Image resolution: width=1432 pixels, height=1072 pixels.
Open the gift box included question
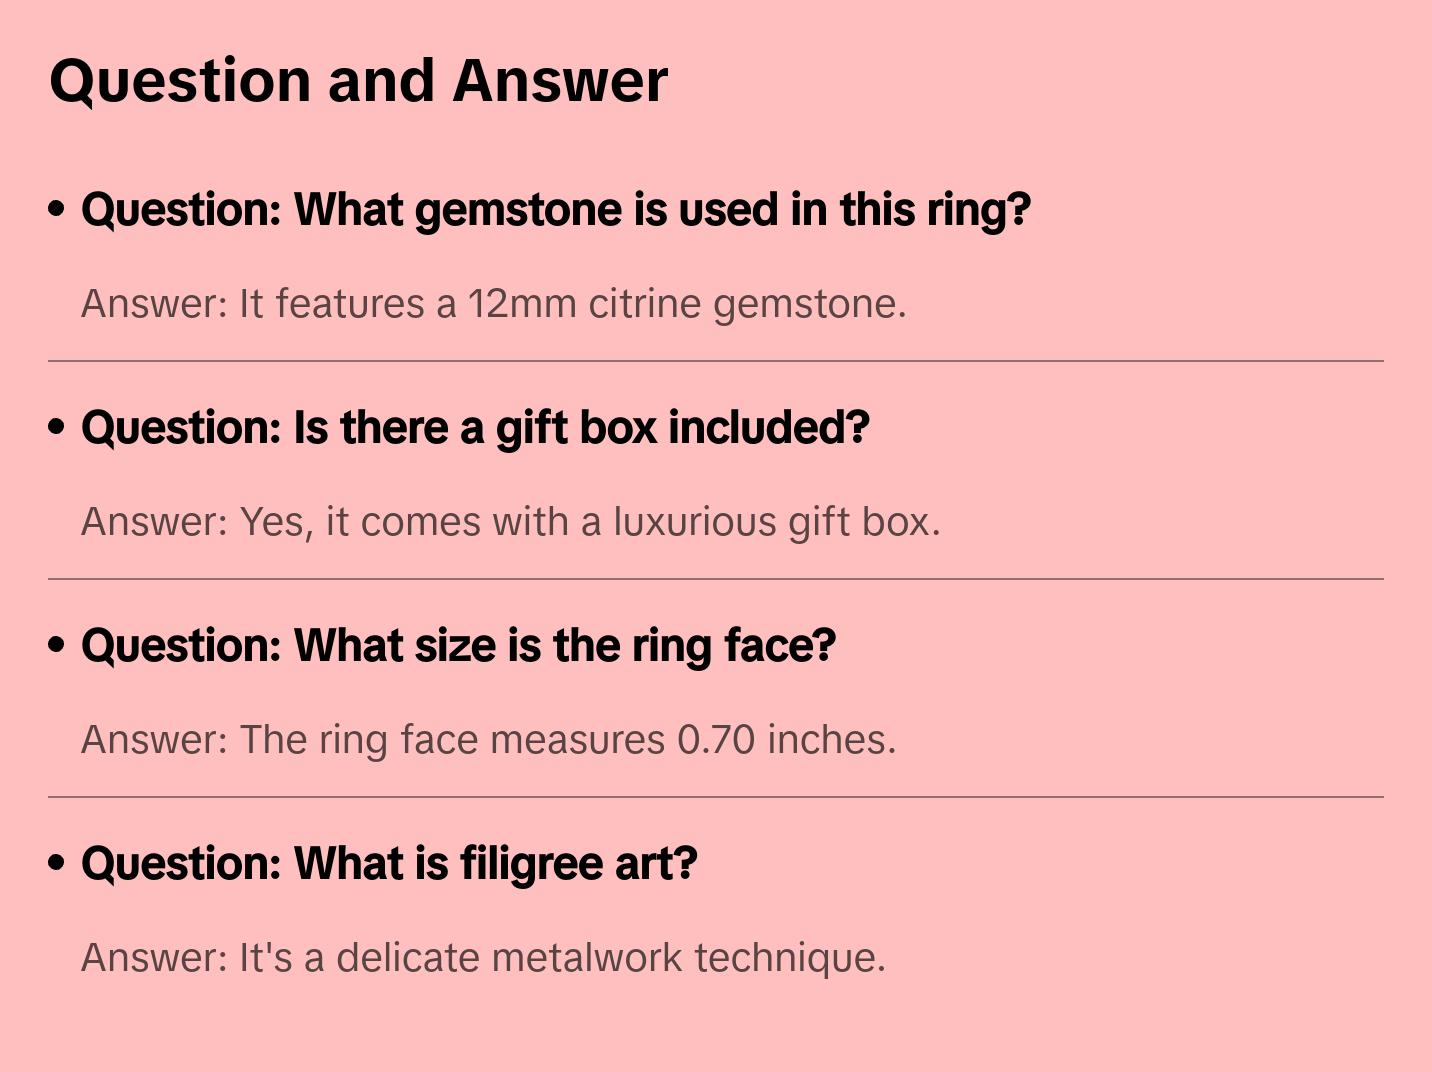point(475,428)
